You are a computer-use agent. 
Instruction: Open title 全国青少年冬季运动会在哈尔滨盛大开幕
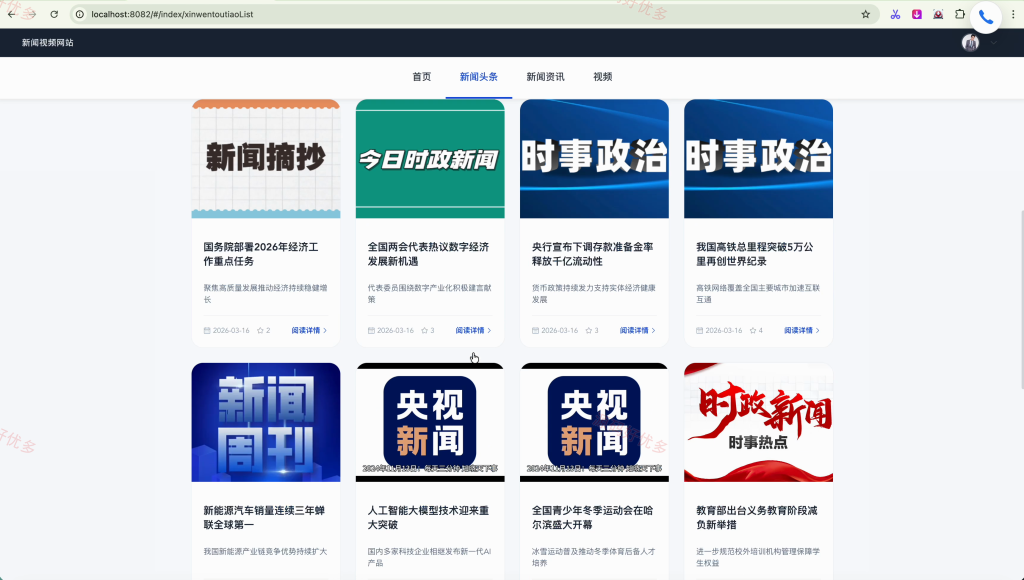click(x=592, y=517)
